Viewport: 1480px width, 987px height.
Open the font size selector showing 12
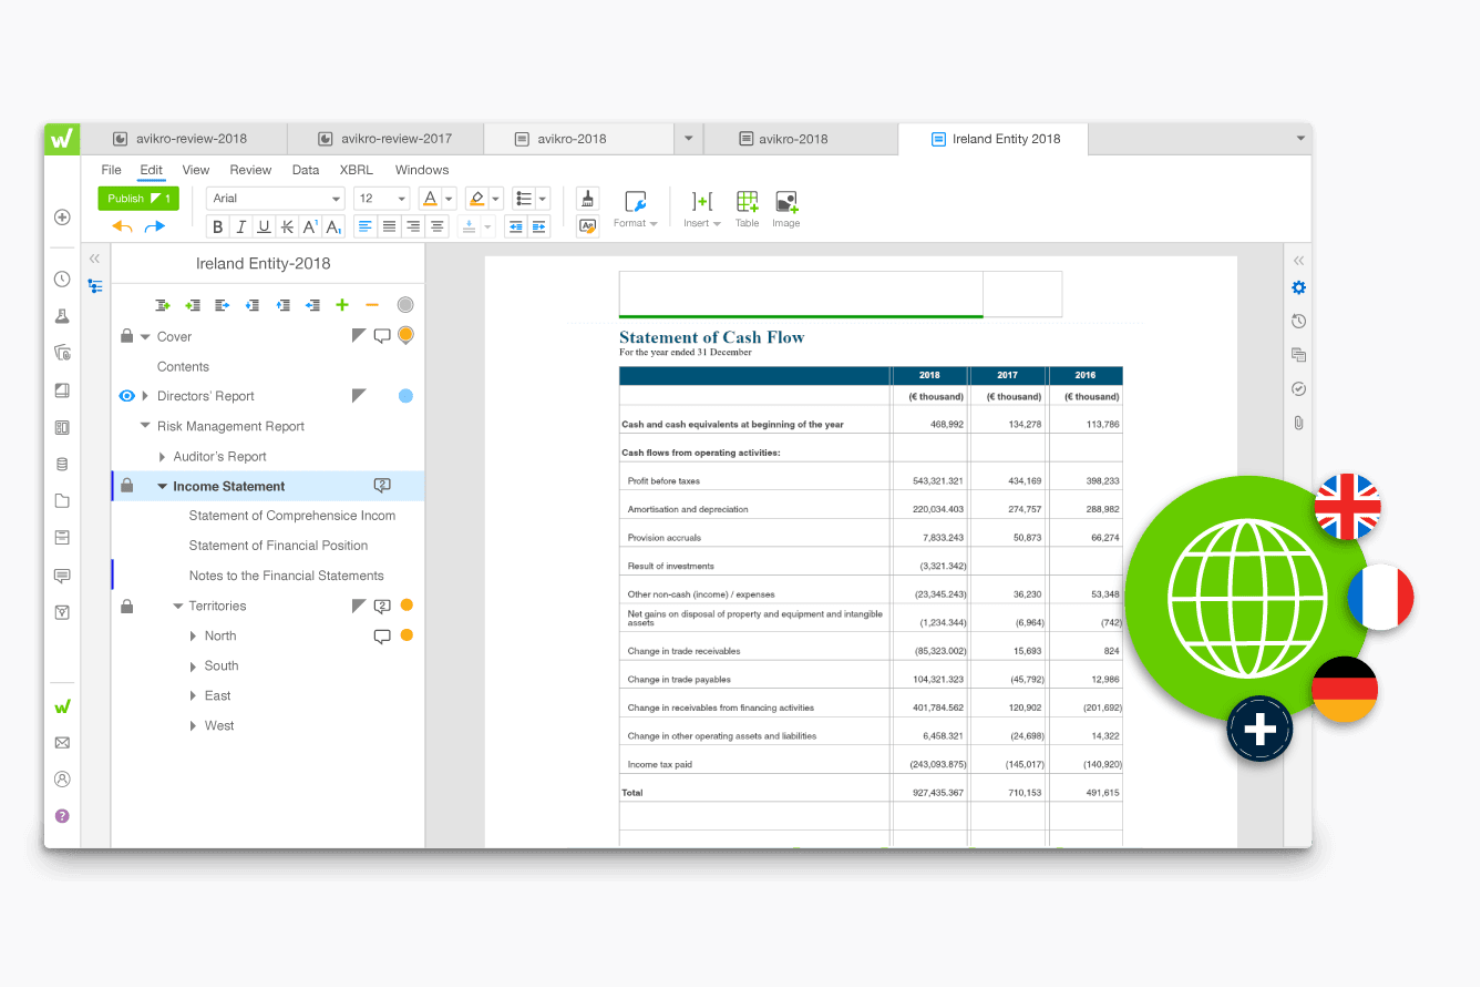(x=381, y=197)
